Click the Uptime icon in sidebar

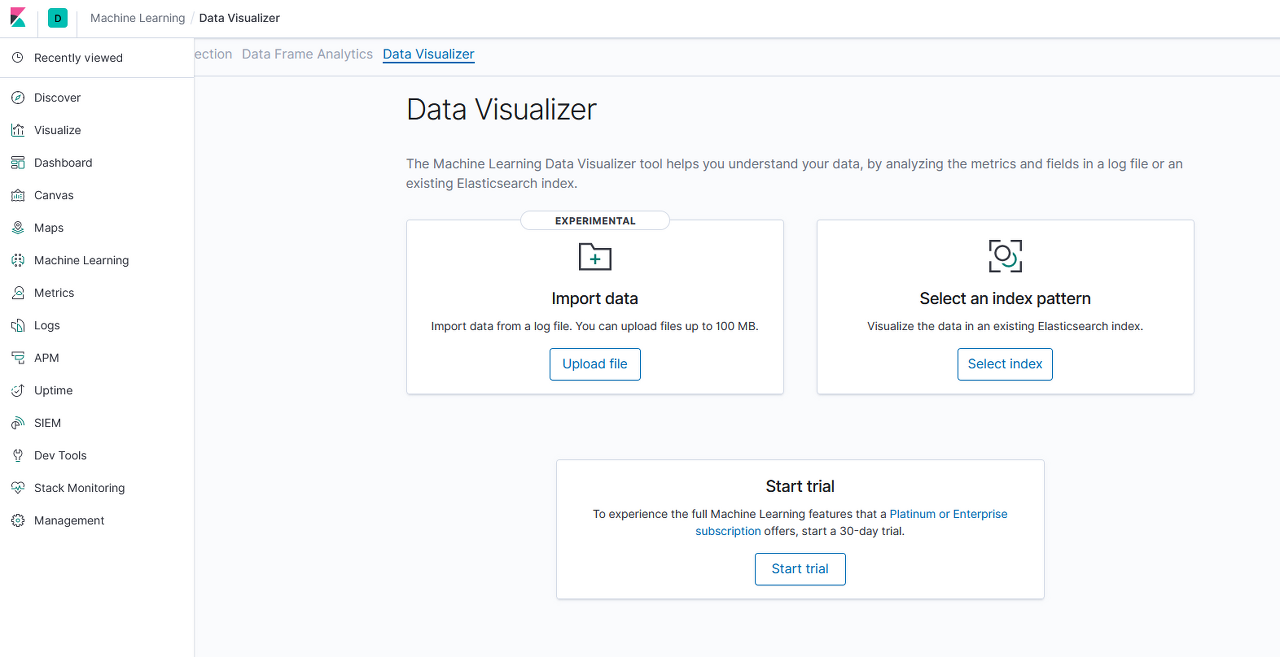(17, 390)
